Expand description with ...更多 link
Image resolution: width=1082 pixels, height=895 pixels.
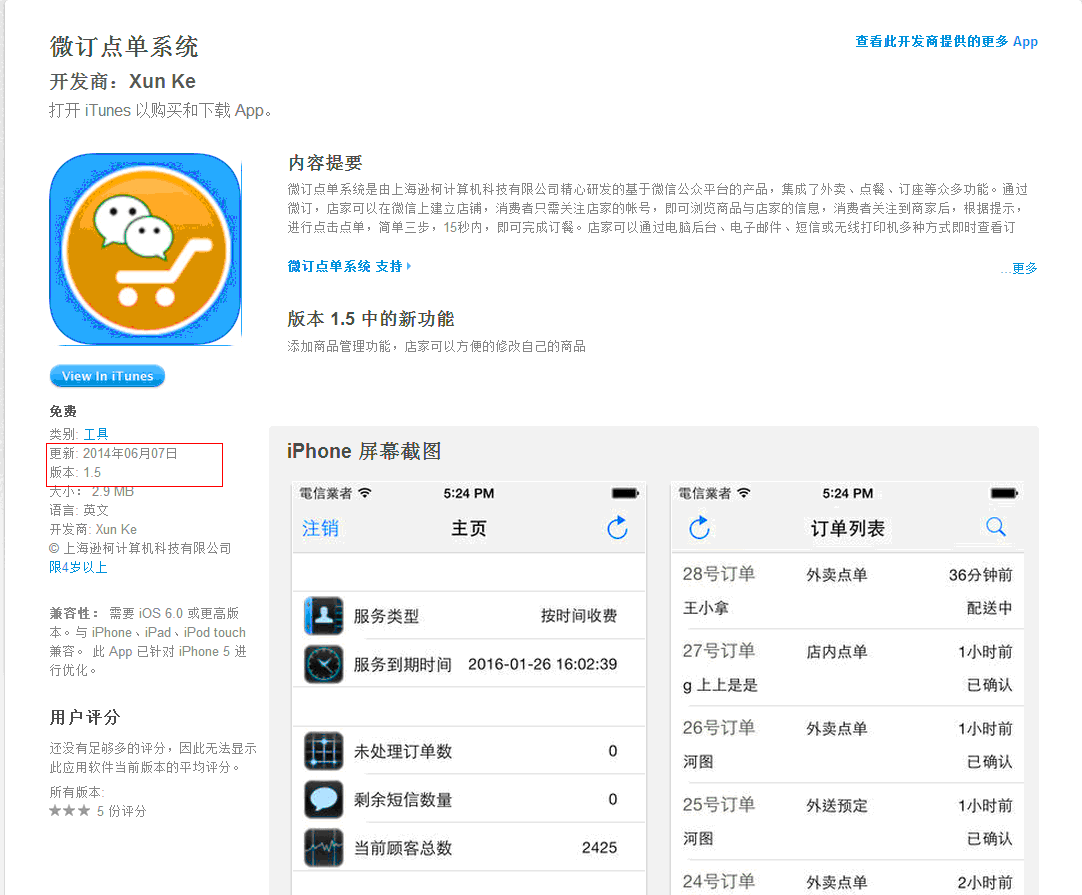(x=1019, y=268)
